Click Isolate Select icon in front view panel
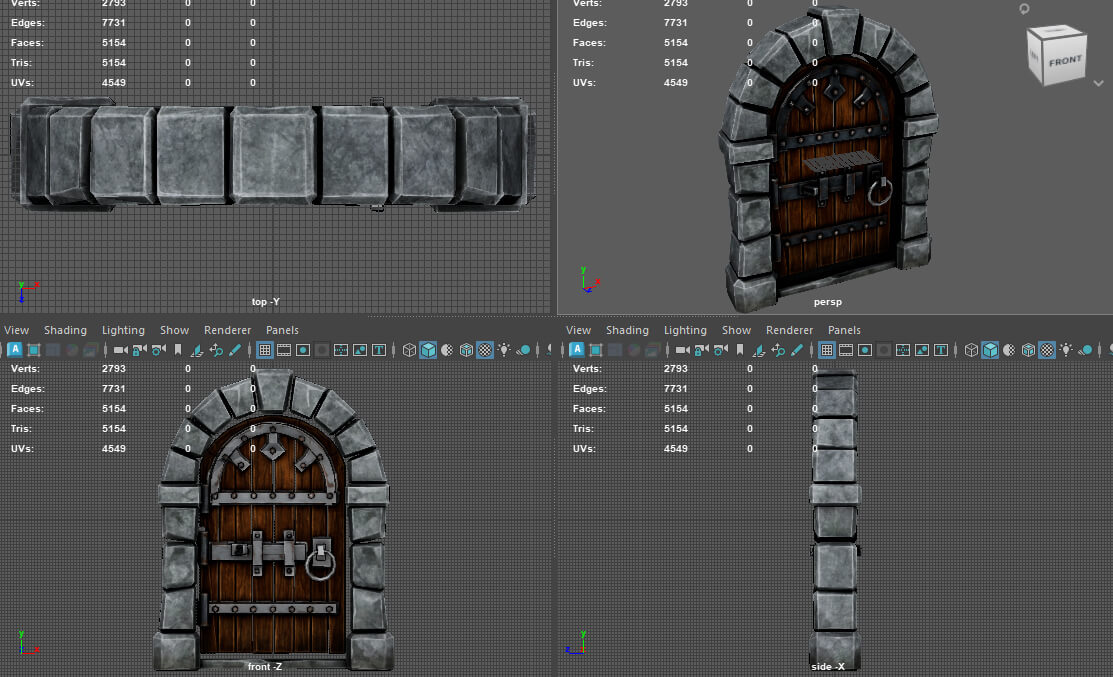The height and width of the screenshot is (677, 1113). [x=33, y=350]
